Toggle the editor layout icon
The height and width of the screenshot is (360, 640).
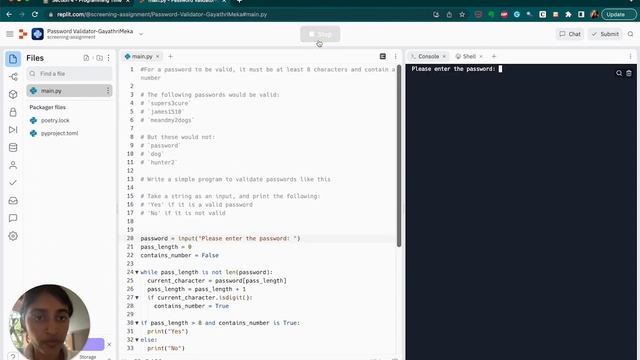382,56
